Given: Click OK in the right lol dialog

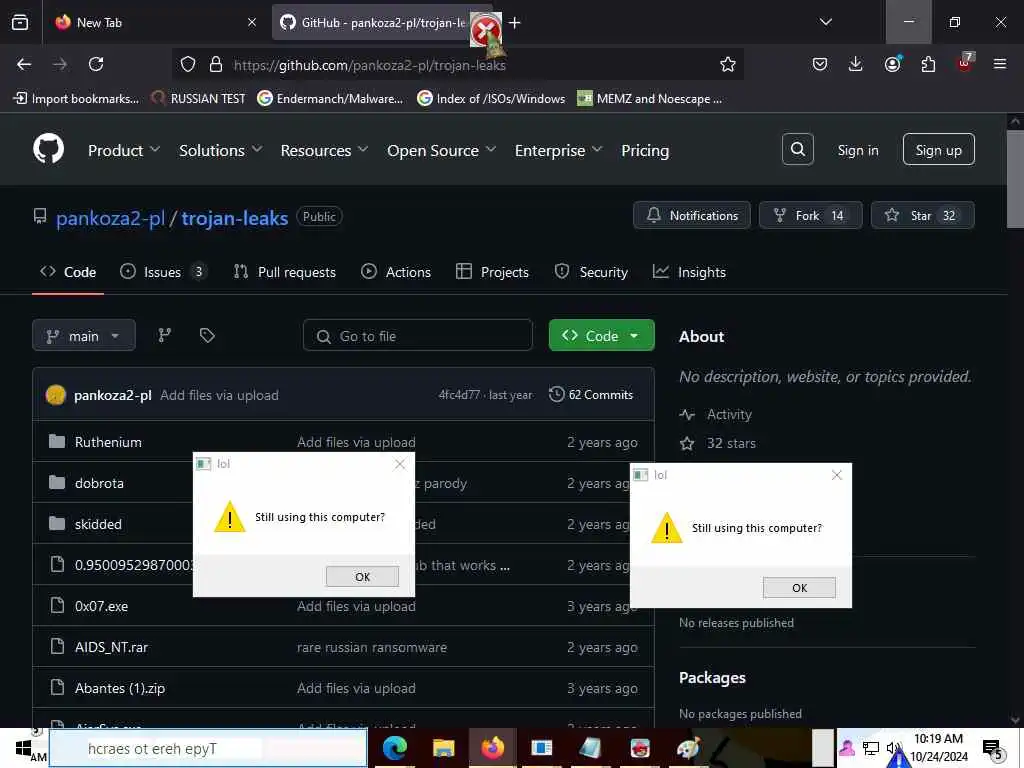Looking at the screenshot, I should tap(799, 587).
